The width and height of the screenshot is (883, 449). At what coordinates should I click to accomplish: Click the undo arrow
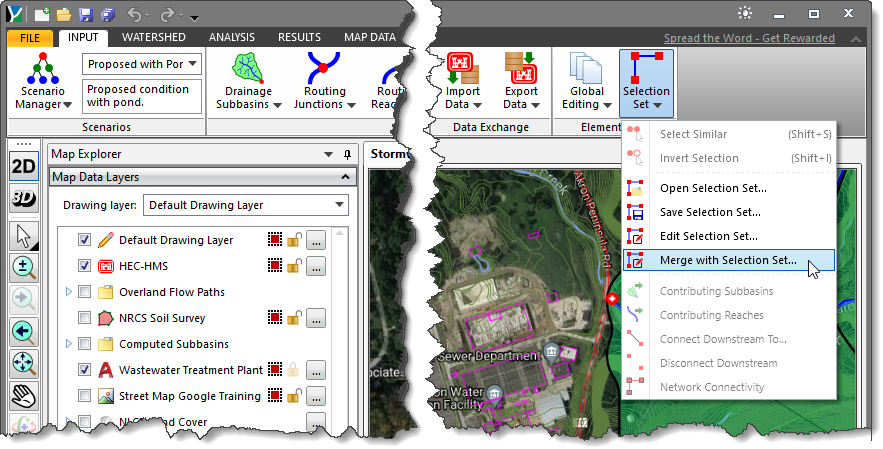(133, 15)
